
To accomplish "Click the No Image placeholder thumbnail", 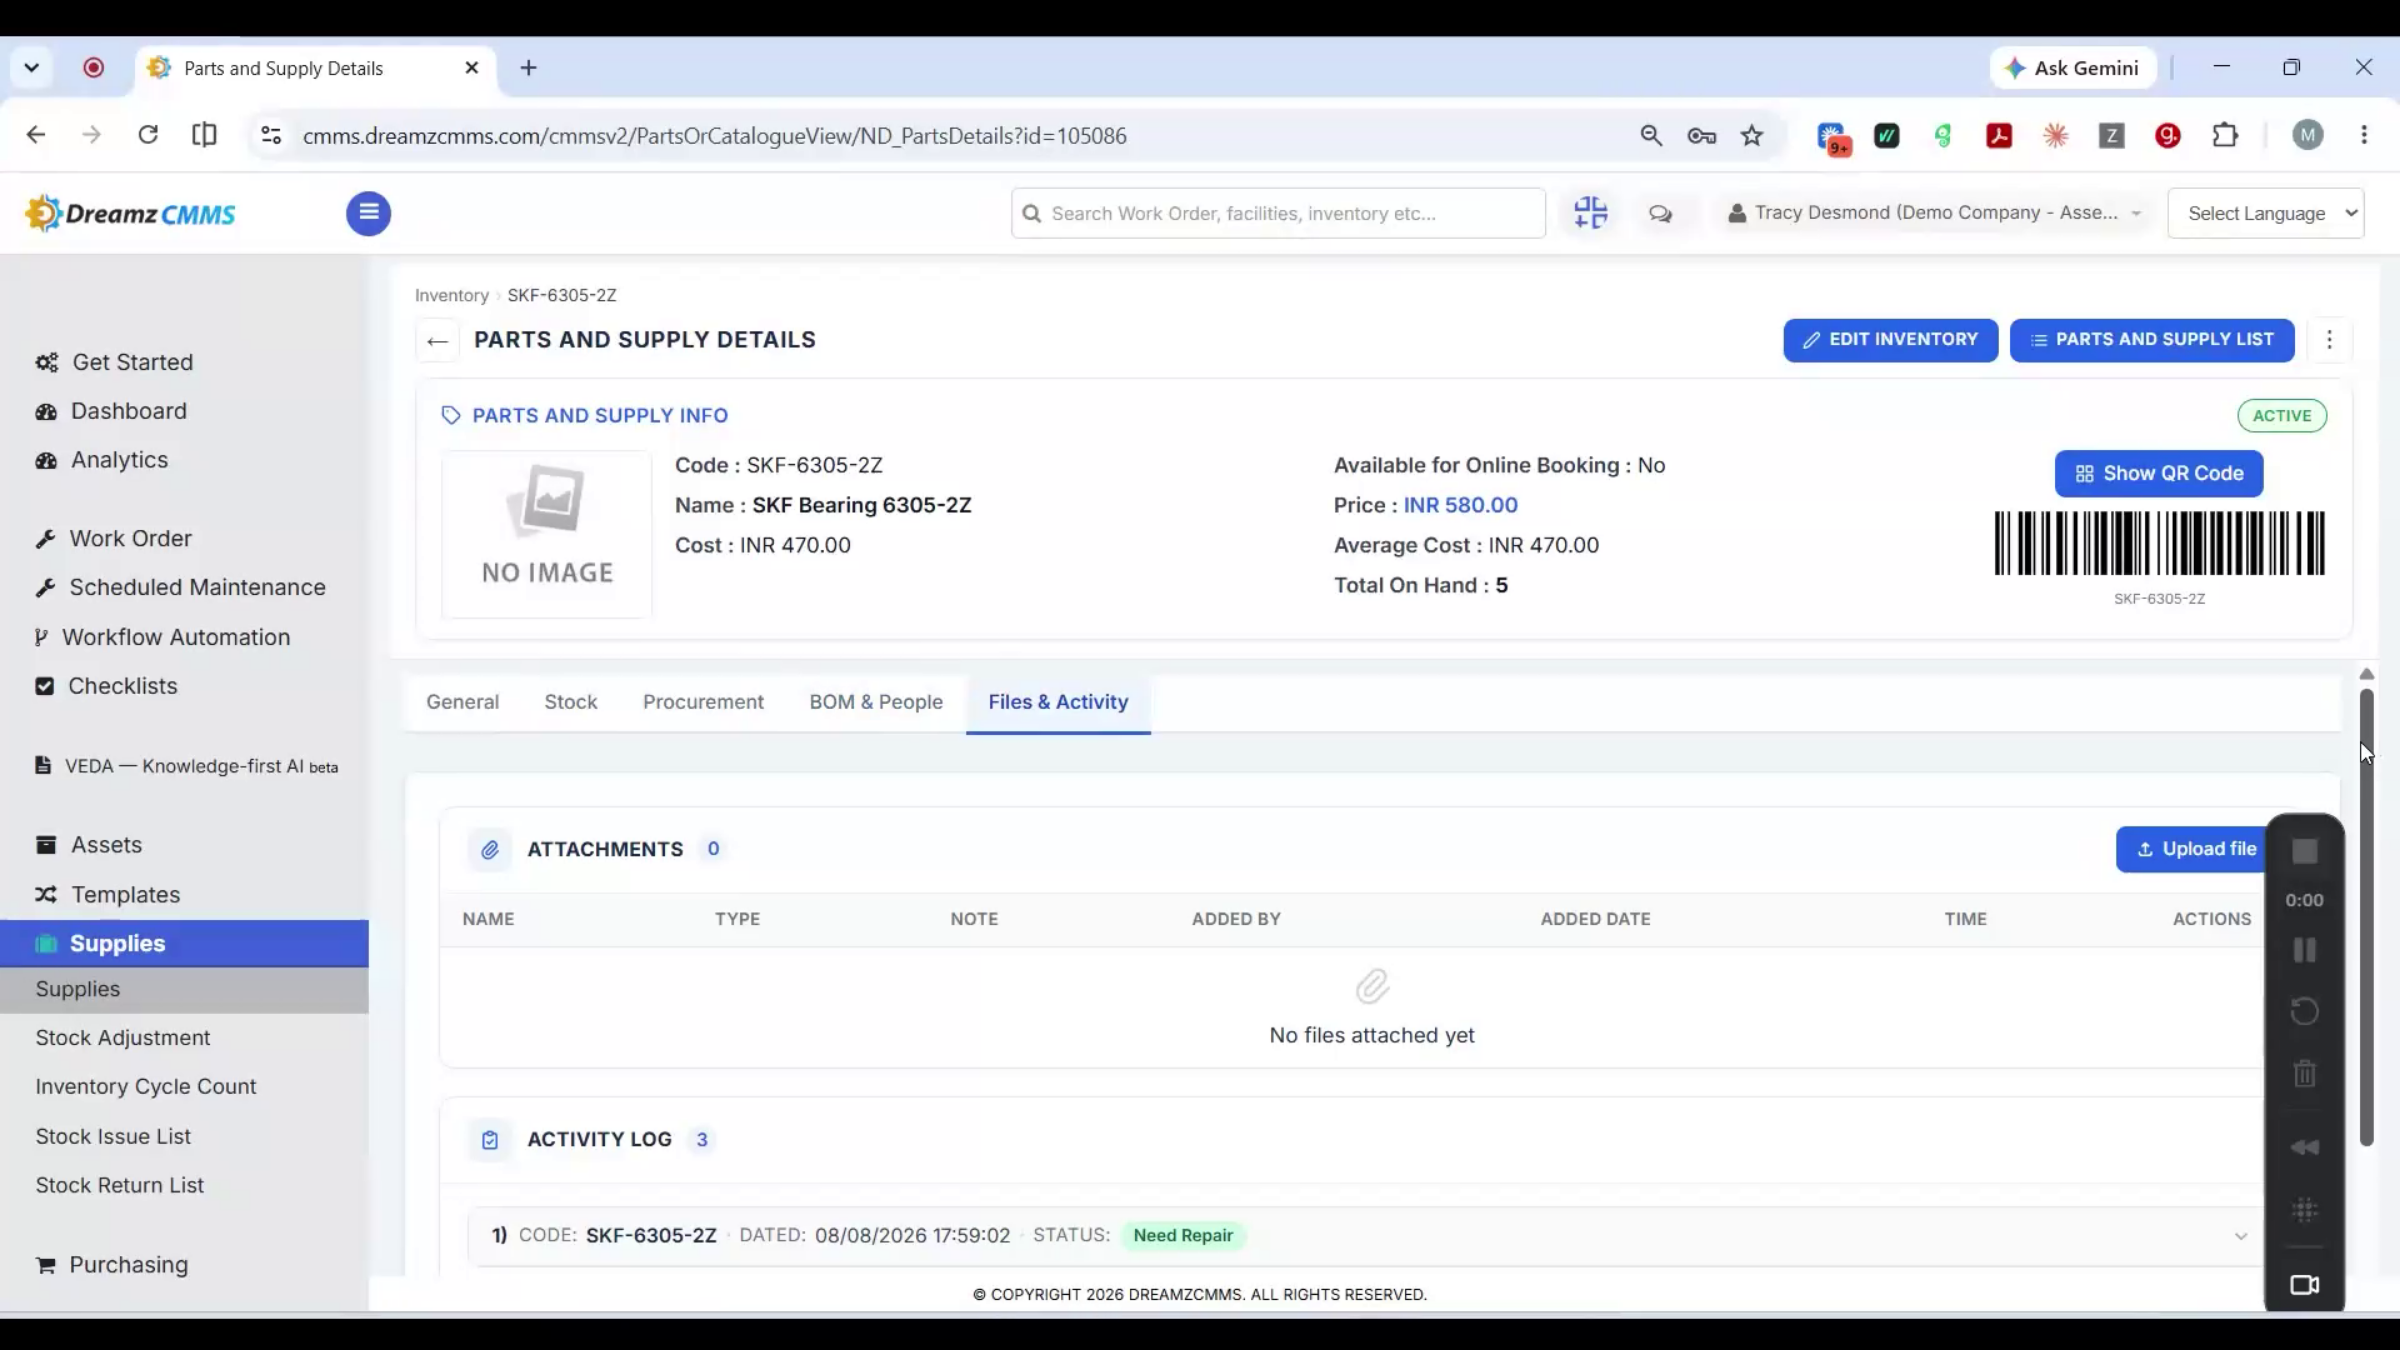I will (x=547, y=533).
